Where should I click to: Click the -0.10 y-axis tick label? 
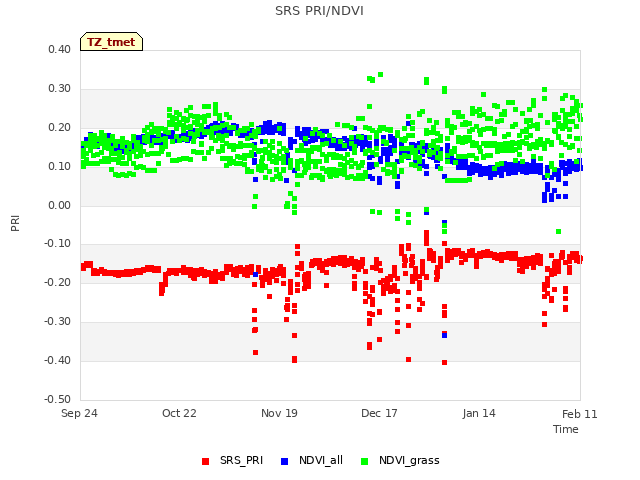point(58,244)
